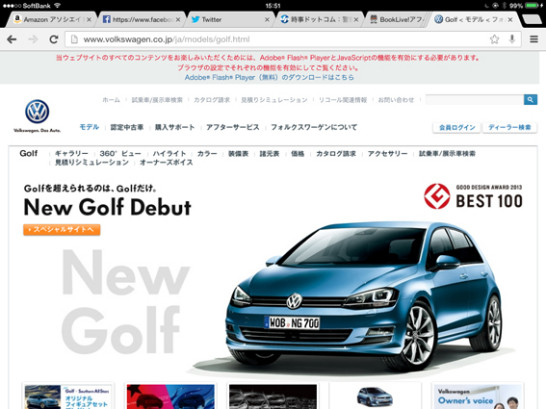Viewport: 546px width, 409px height.
Task: Open the Owner's voice thumbnail
Action: pyautogui.click(x=477, y=396)
